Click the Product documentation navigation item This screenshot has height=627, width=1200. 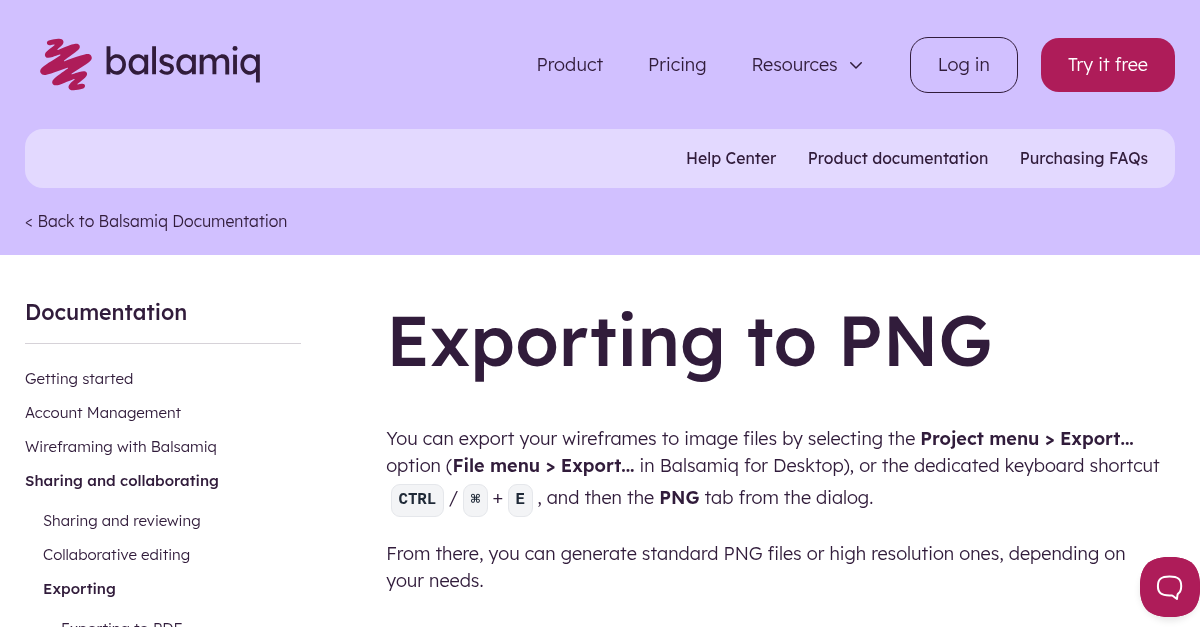tap(898, 158)
